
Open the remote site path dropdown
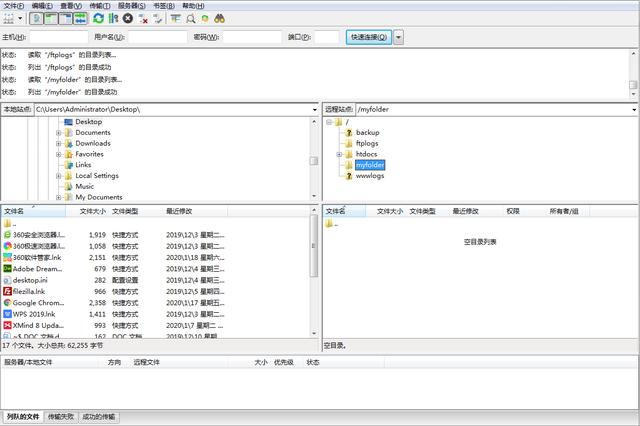click(x=634, y=109)
